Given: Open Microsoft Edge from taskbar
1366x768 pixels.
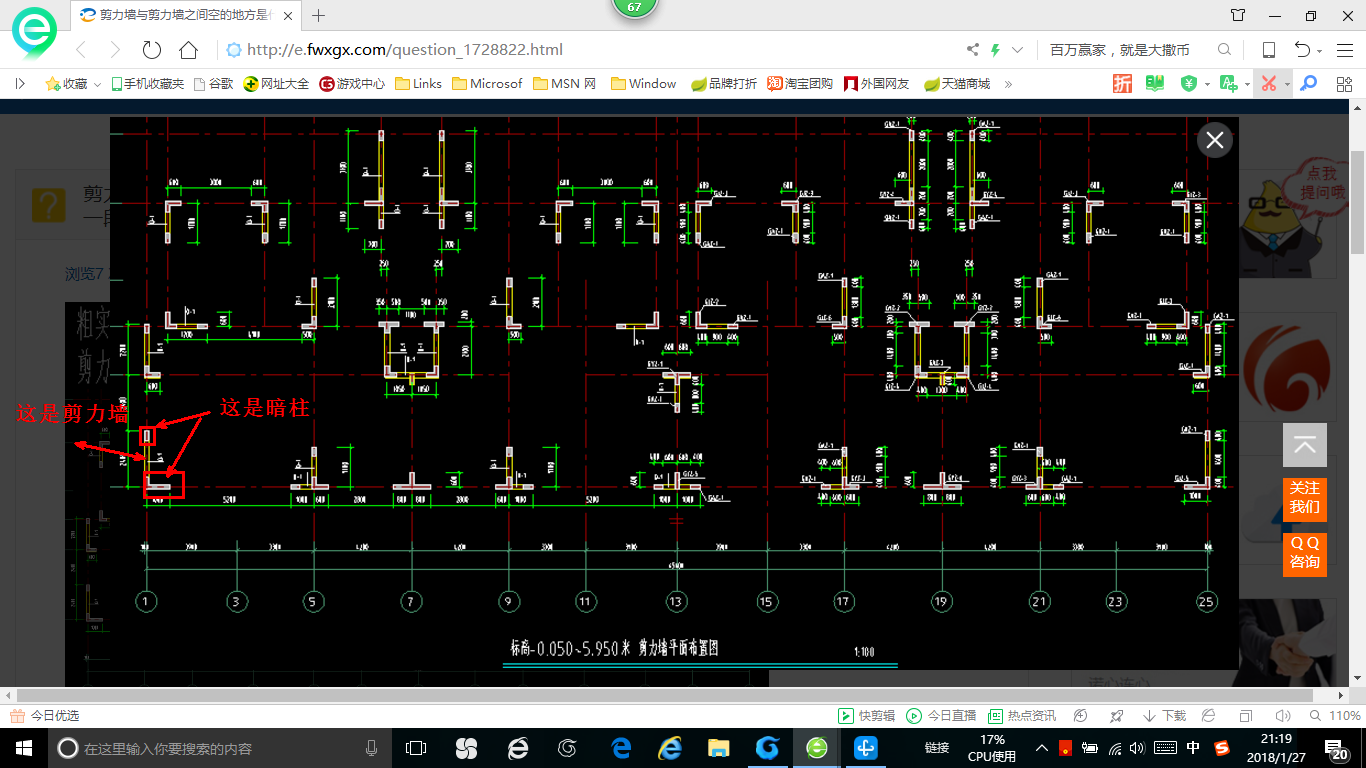Looking at the screenshot, I should pos(621,748).
